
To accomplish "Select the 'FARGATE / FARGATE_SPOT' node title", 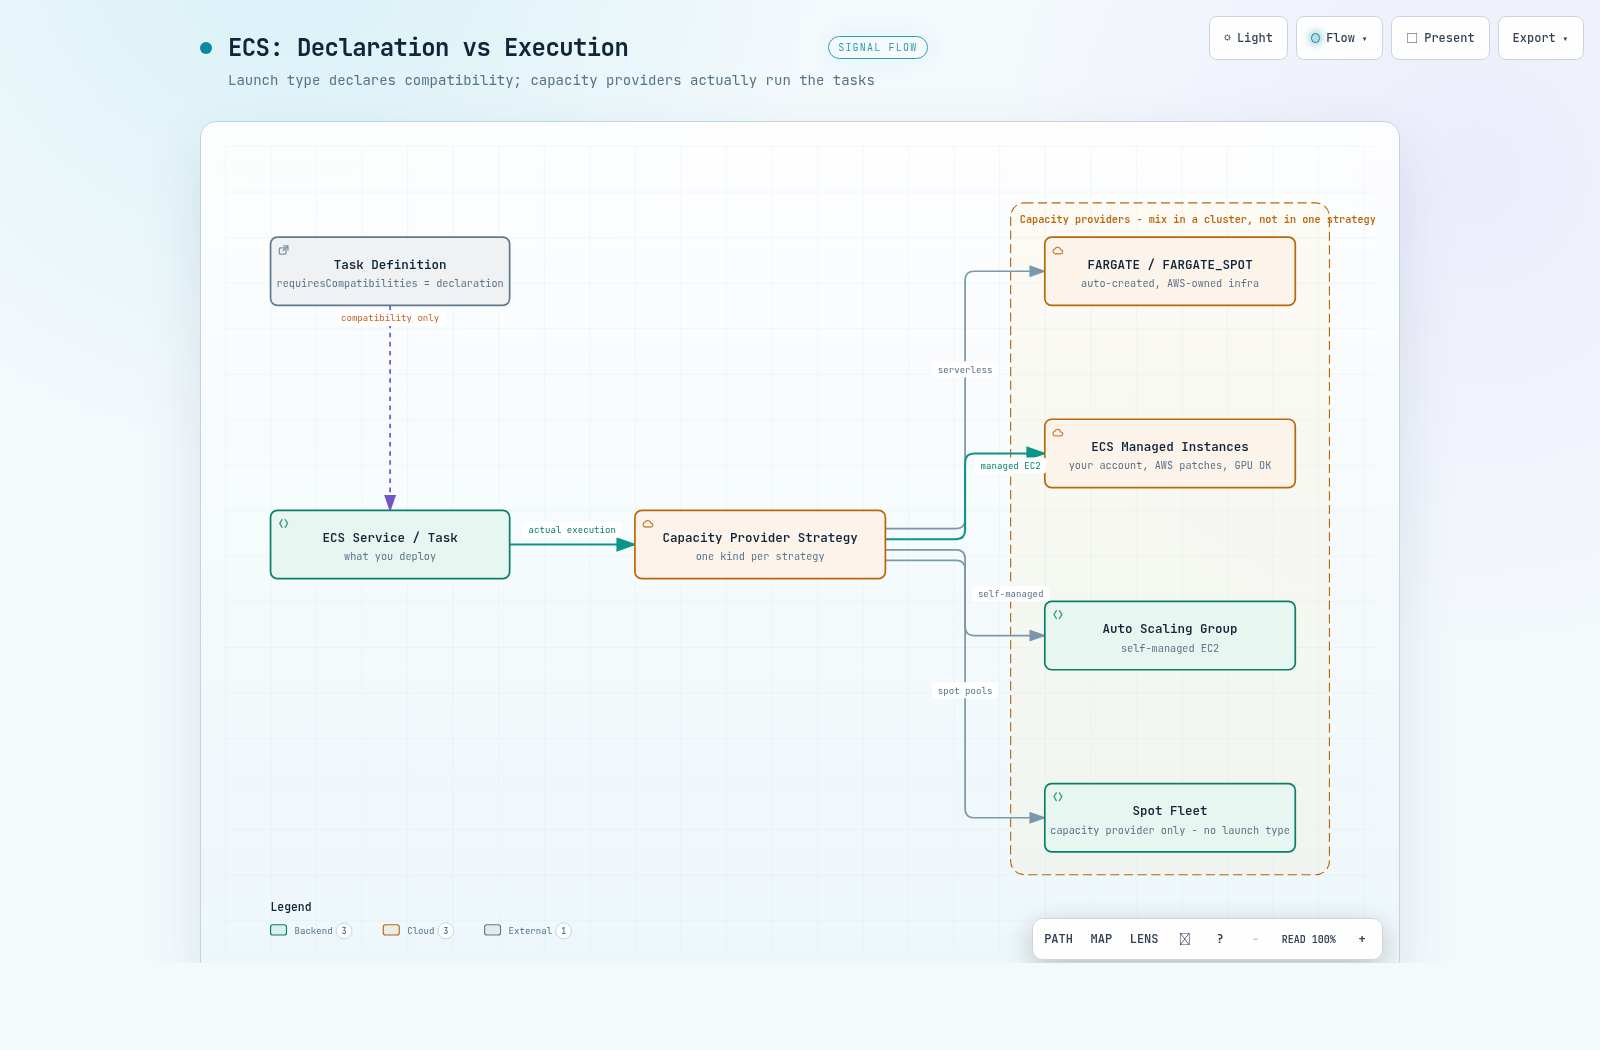I will click(1170, 265).
